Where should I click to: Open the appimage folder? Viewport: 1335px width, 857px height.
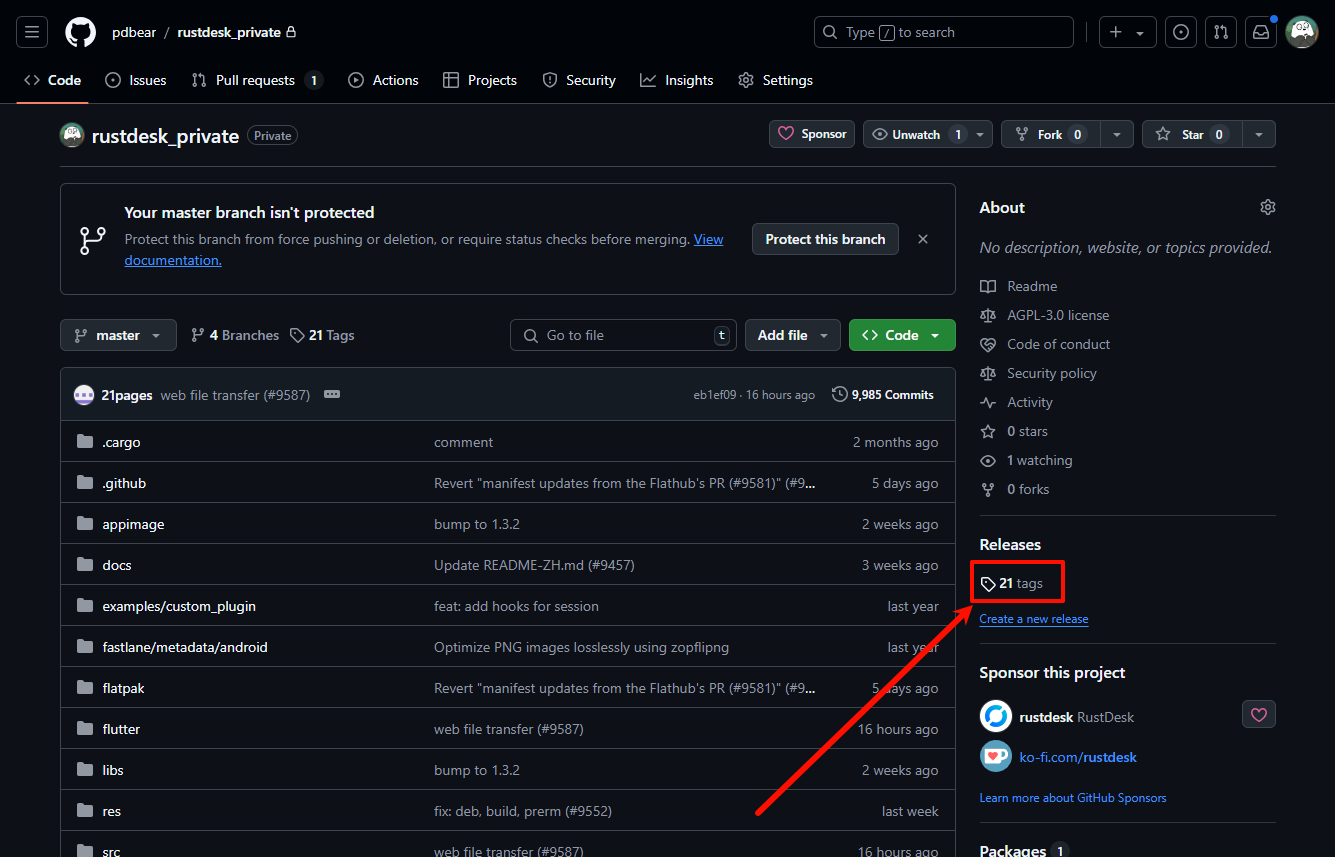click(133, 524)
